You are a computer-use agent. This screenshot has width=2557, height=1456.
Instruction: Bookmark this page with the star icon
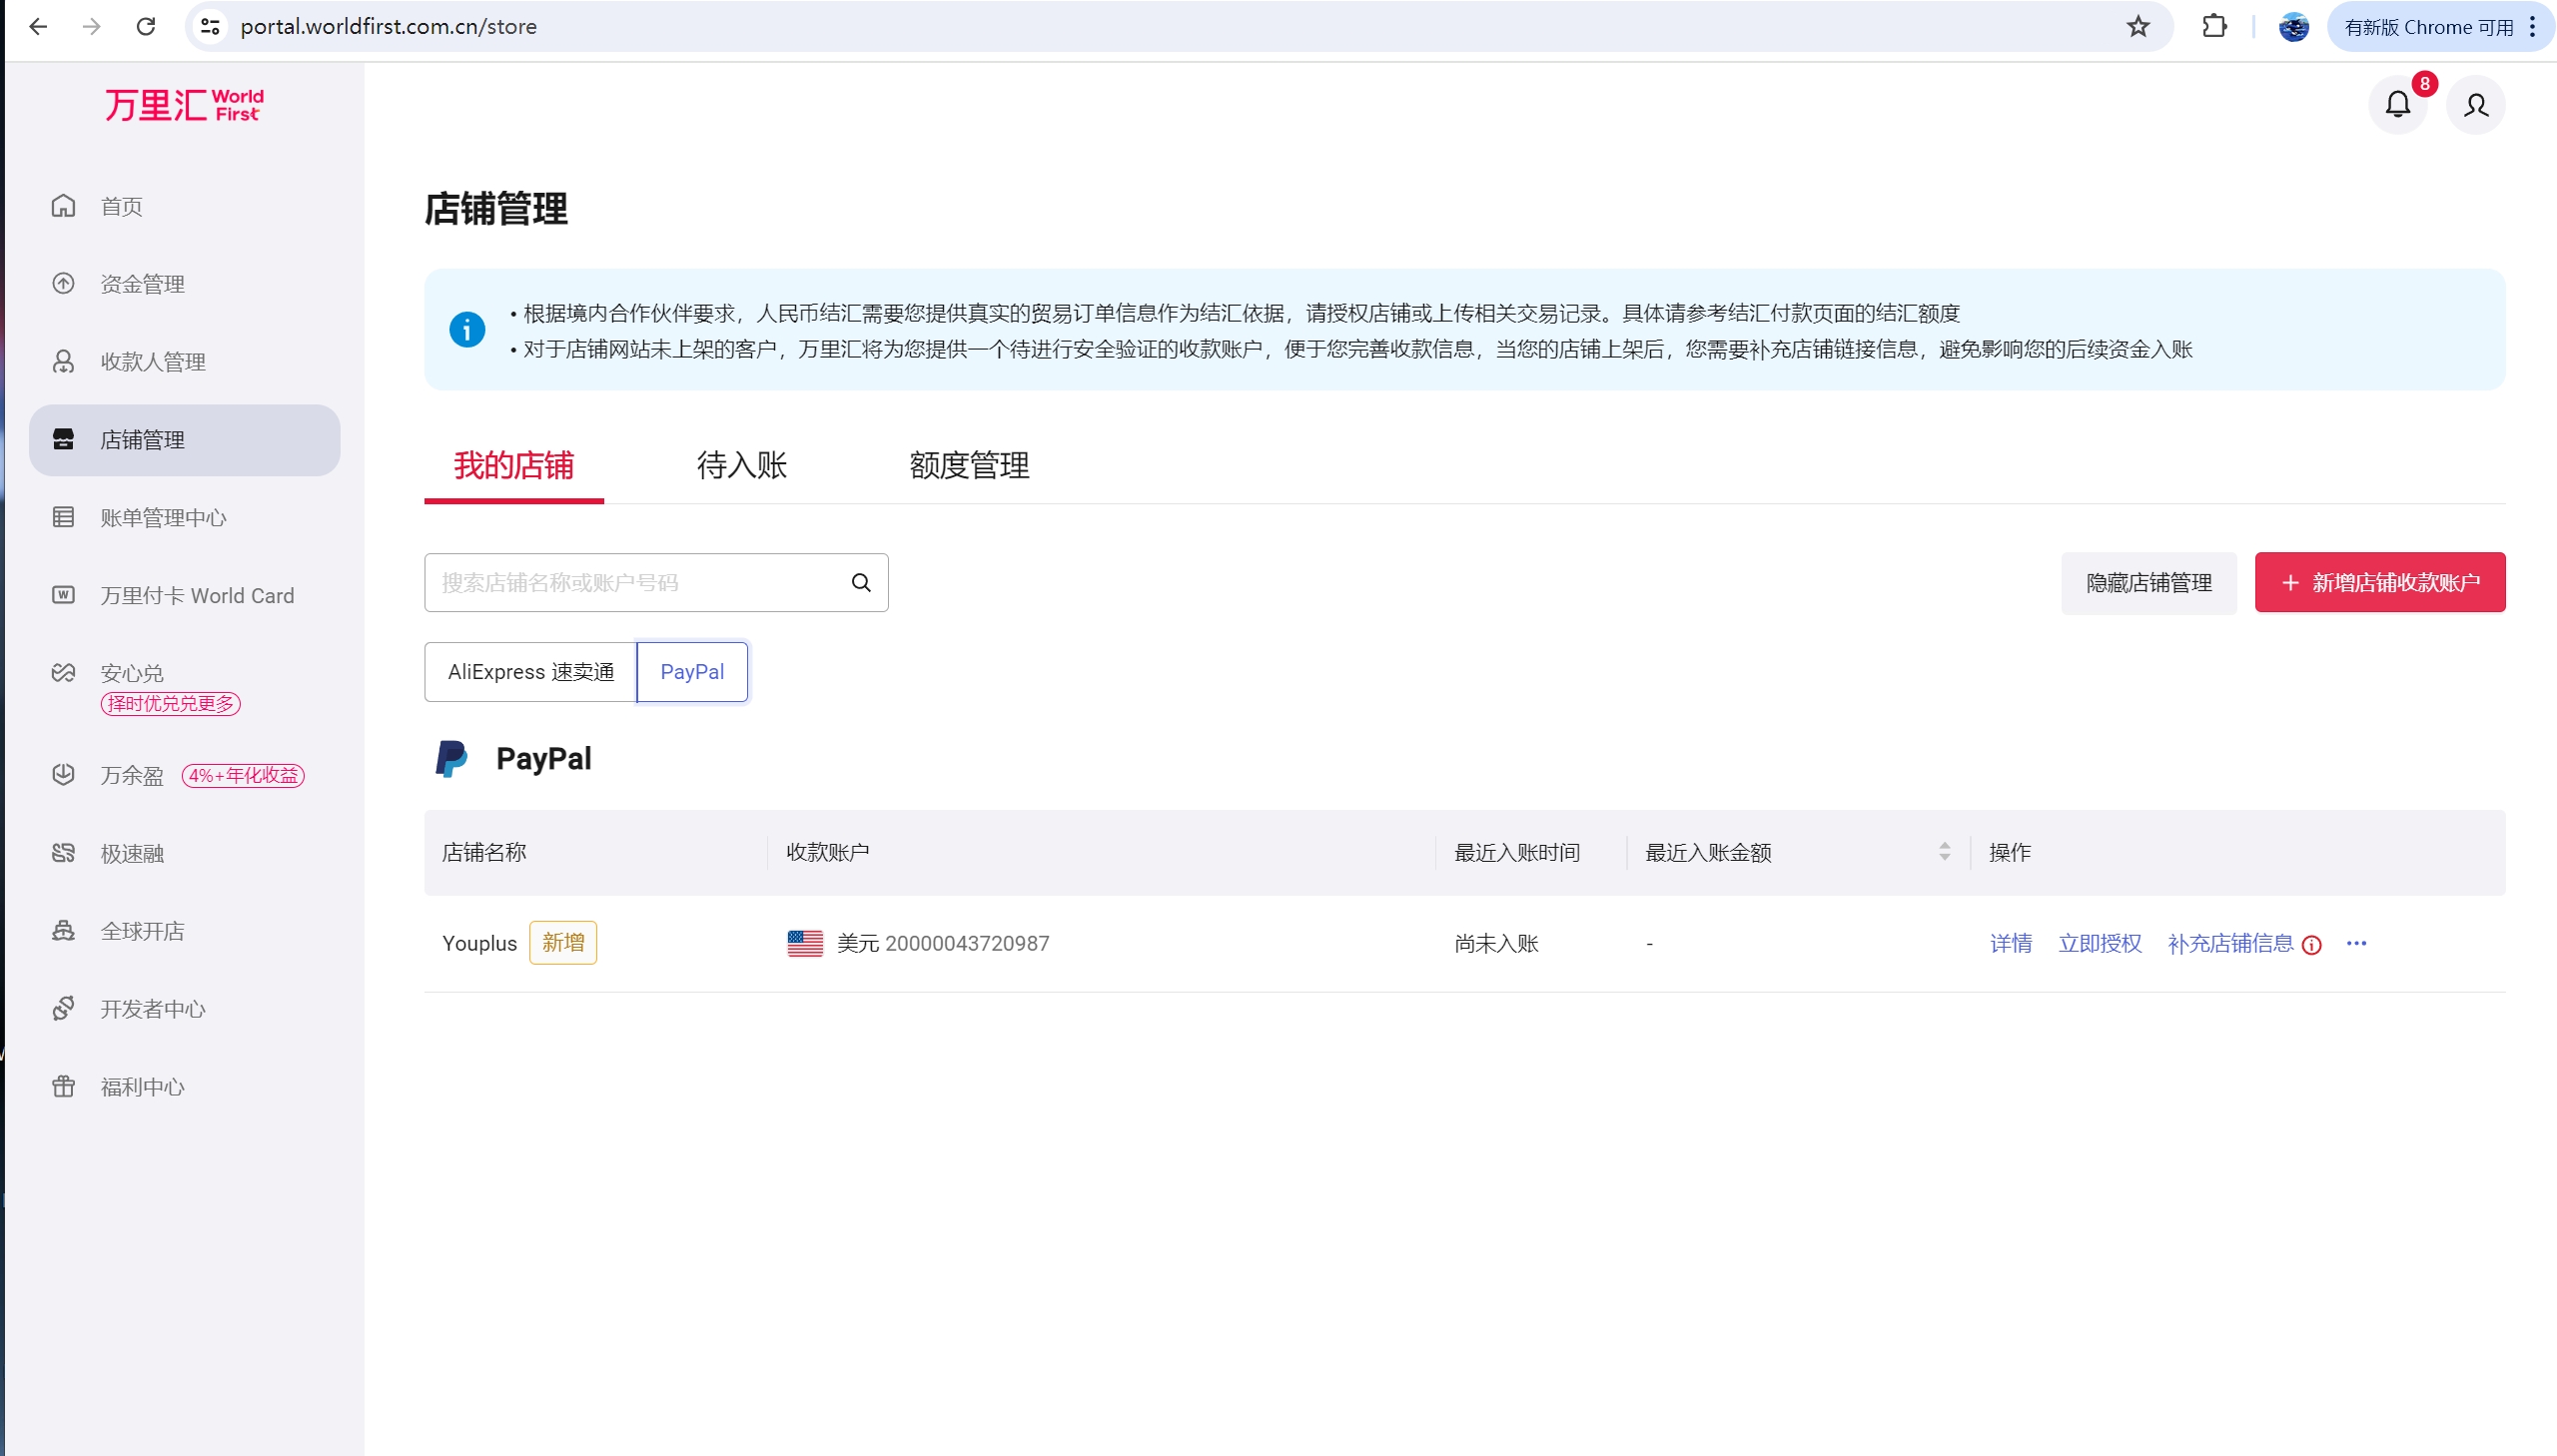2138,26
